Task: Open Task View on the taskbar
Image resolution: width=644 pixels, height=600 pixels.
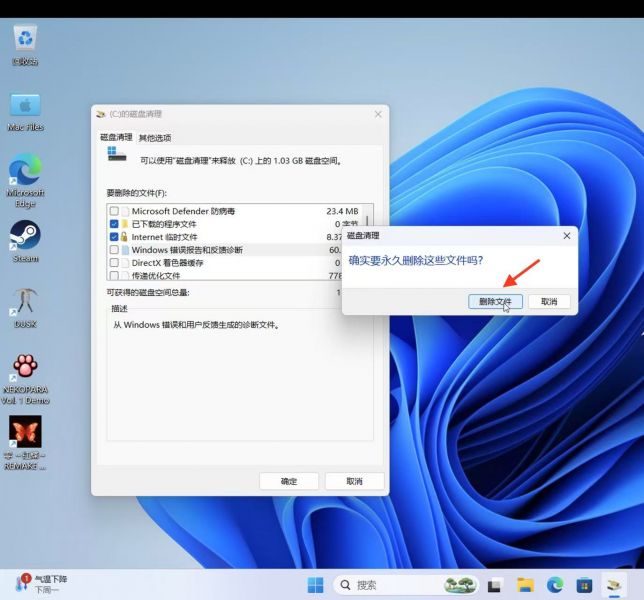Action: click(x=494, y=585)
